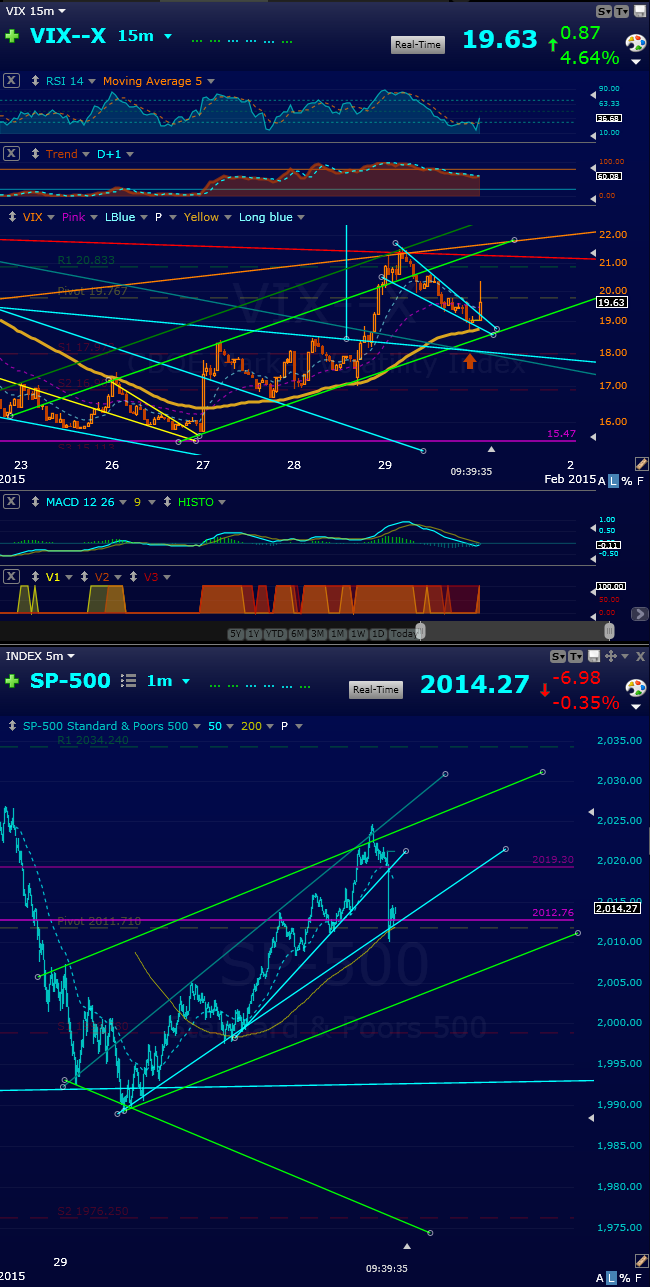Select the Today time range
Screen dimensions: 650x1287
[x=403, y=633]
